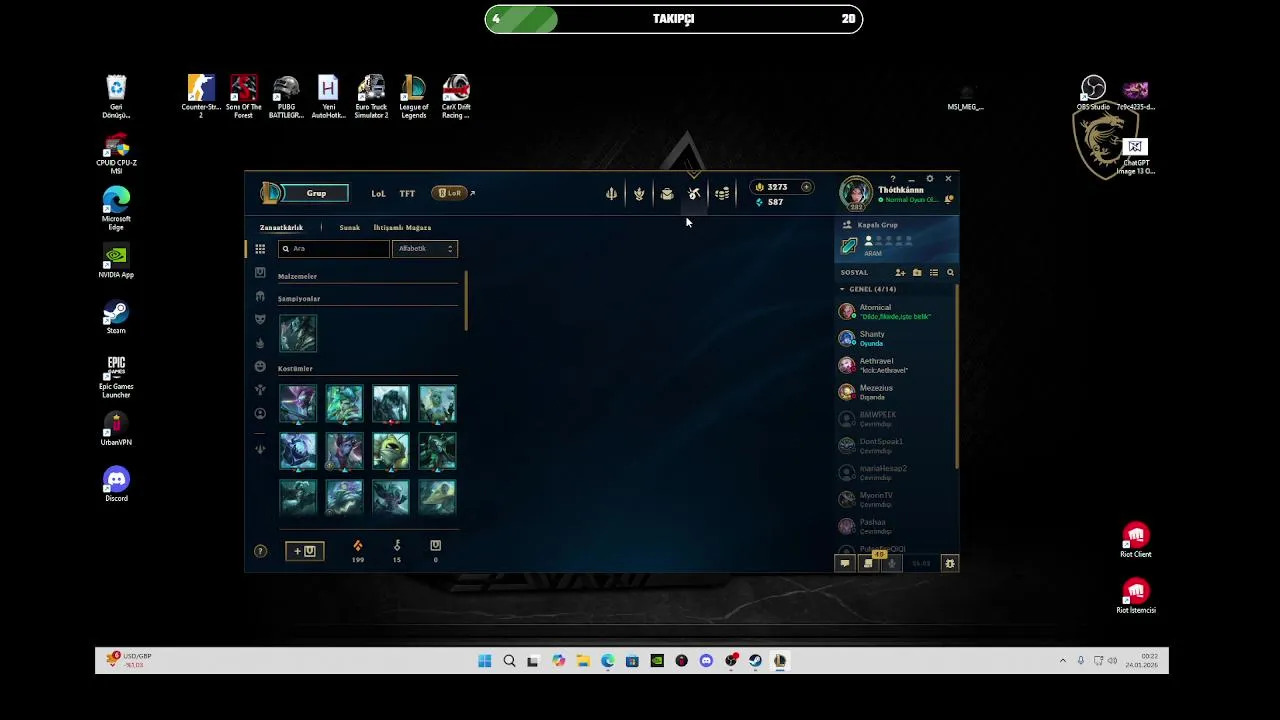This screenshot has width=1280, height=720.
Task: Open the Grup party button
Action: pyautogui.click(x=316, y=193)
